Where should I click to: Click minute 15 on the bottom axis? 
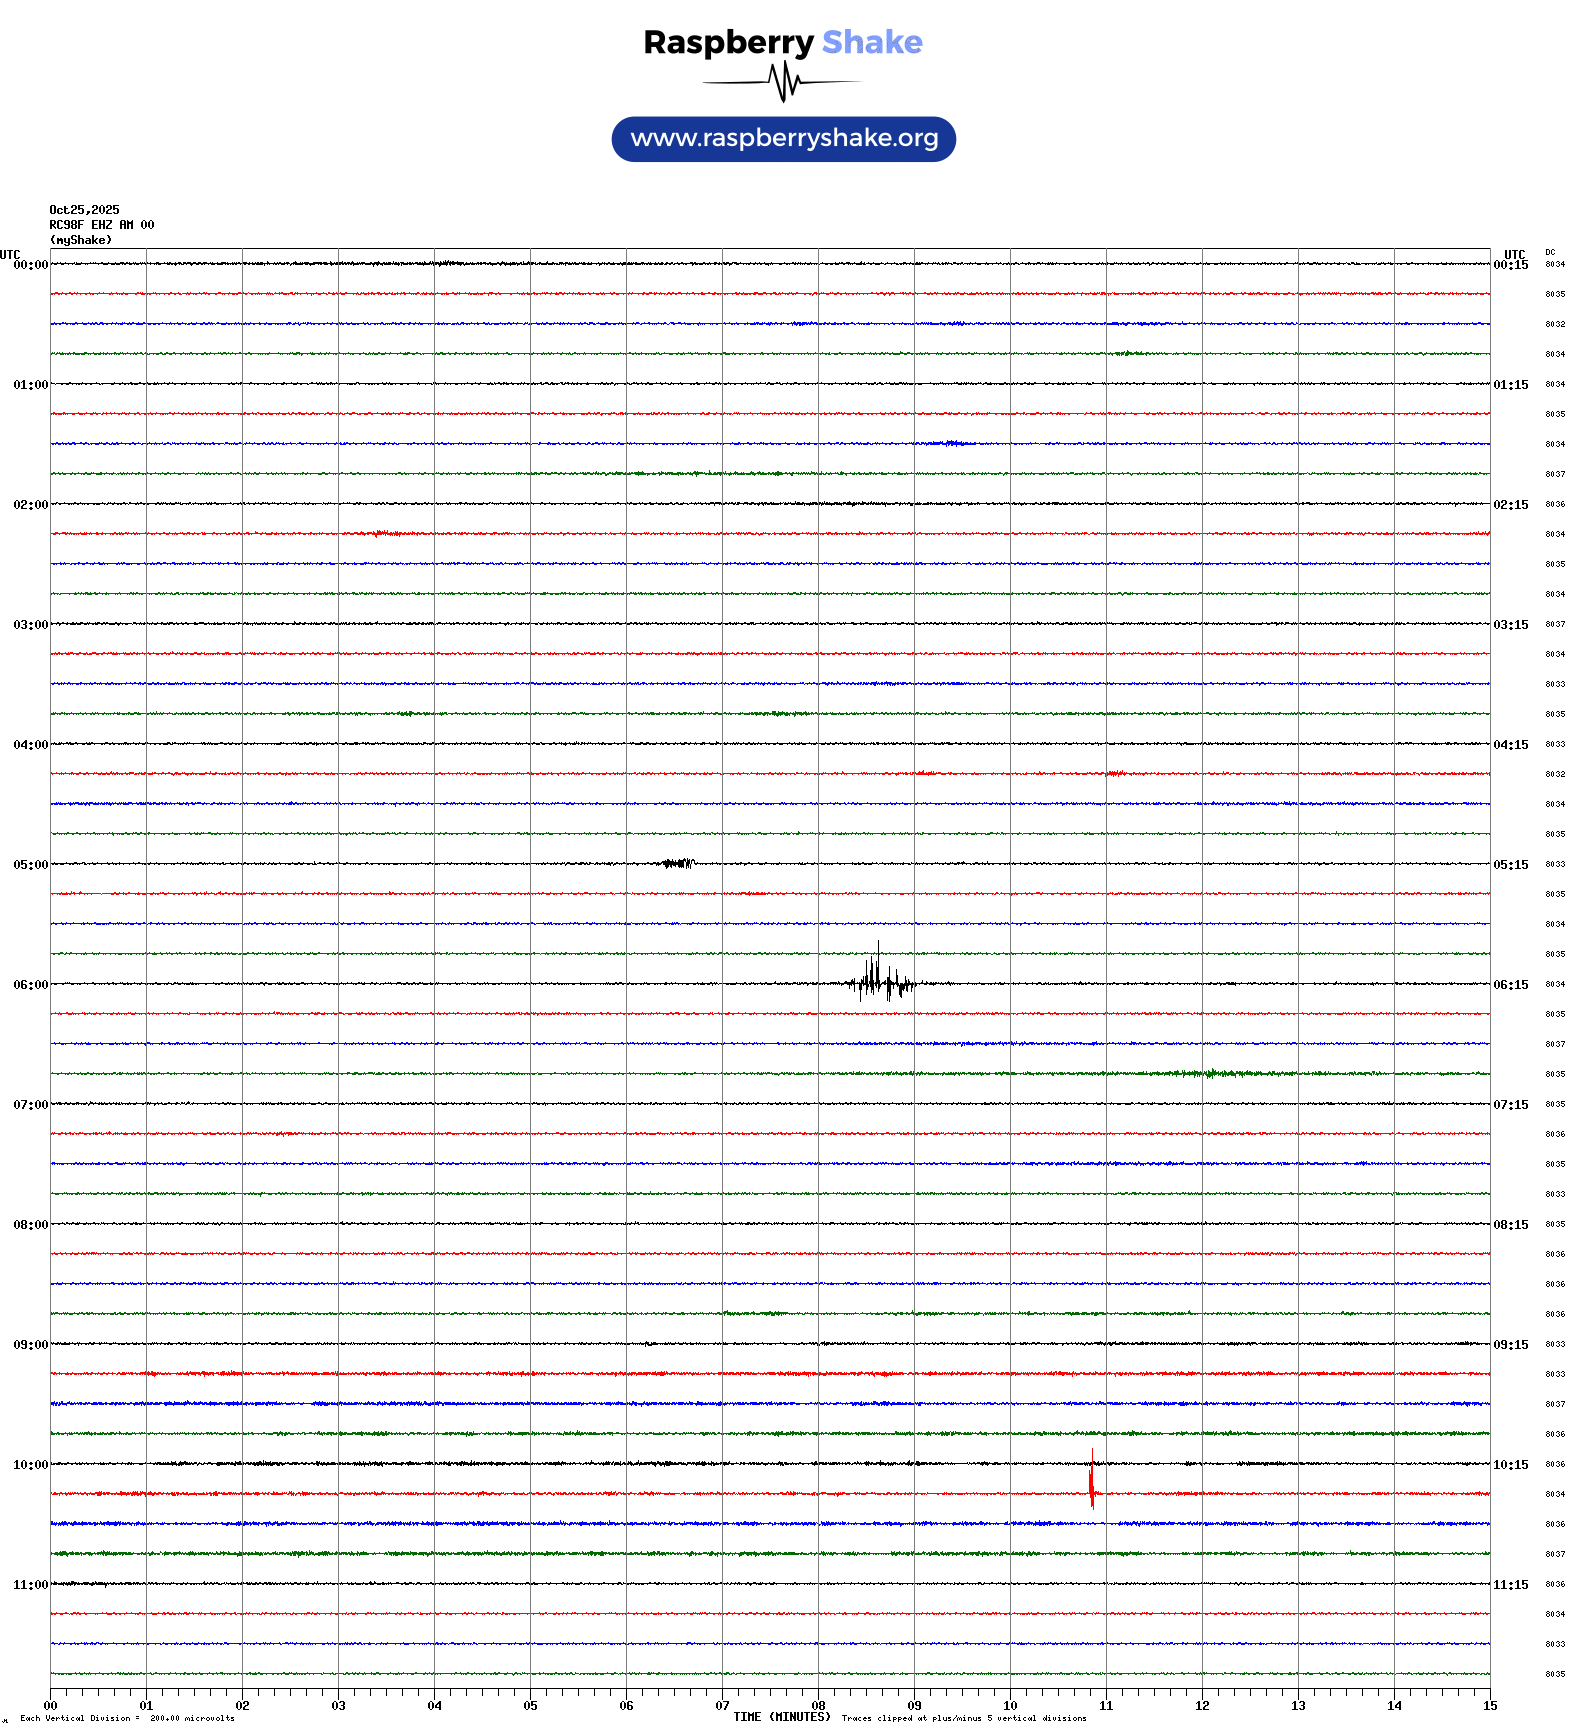[1489, 1706]
